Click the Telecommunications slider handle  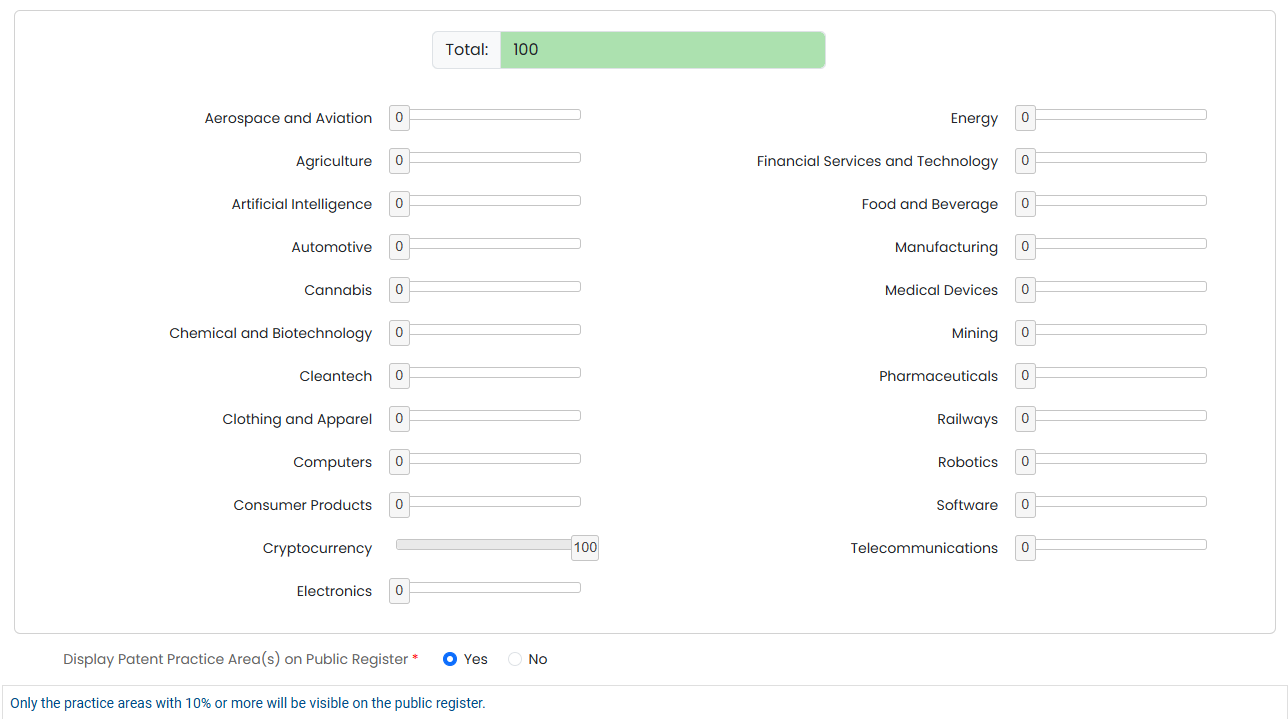[x=1025, y=548]
